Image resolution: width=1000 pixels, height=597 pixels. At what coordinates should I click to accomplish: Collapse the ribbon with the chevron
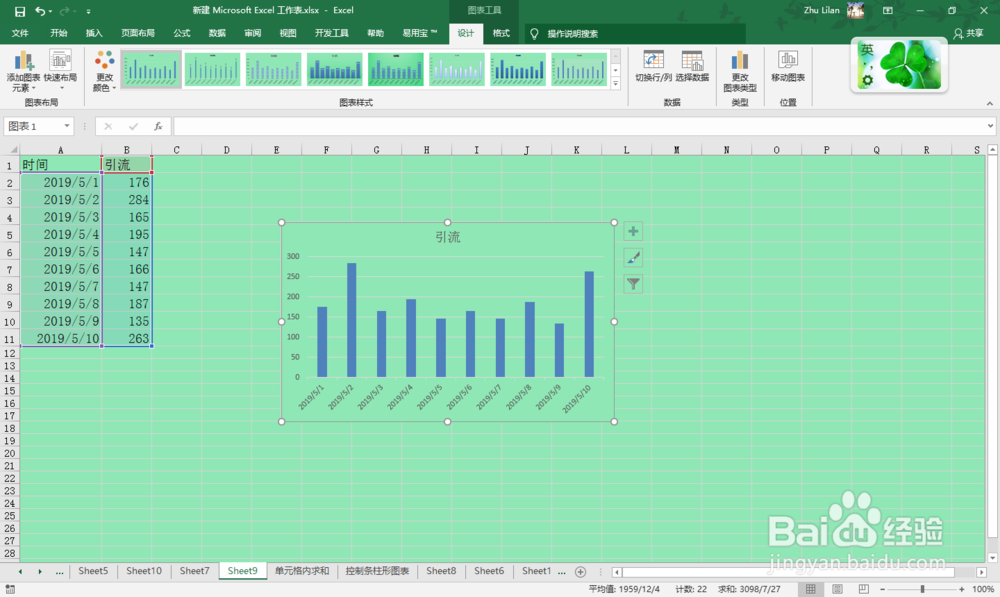[989, 103]
